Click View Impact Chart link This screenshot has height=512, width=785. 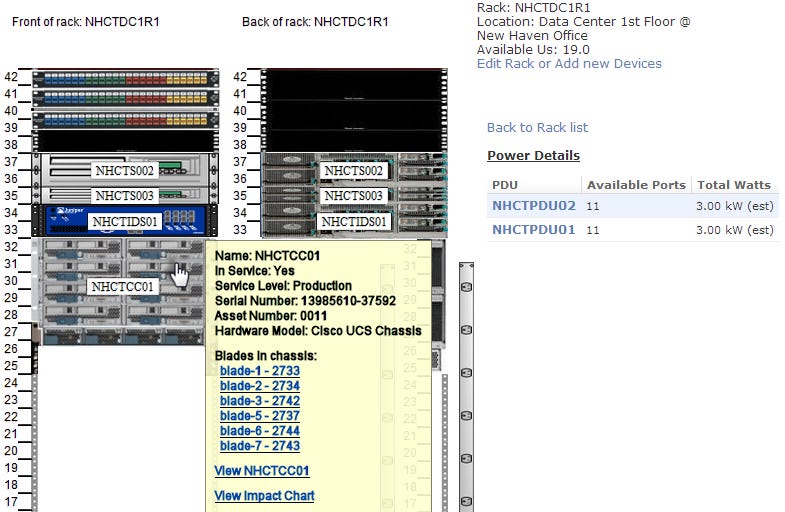264,496
